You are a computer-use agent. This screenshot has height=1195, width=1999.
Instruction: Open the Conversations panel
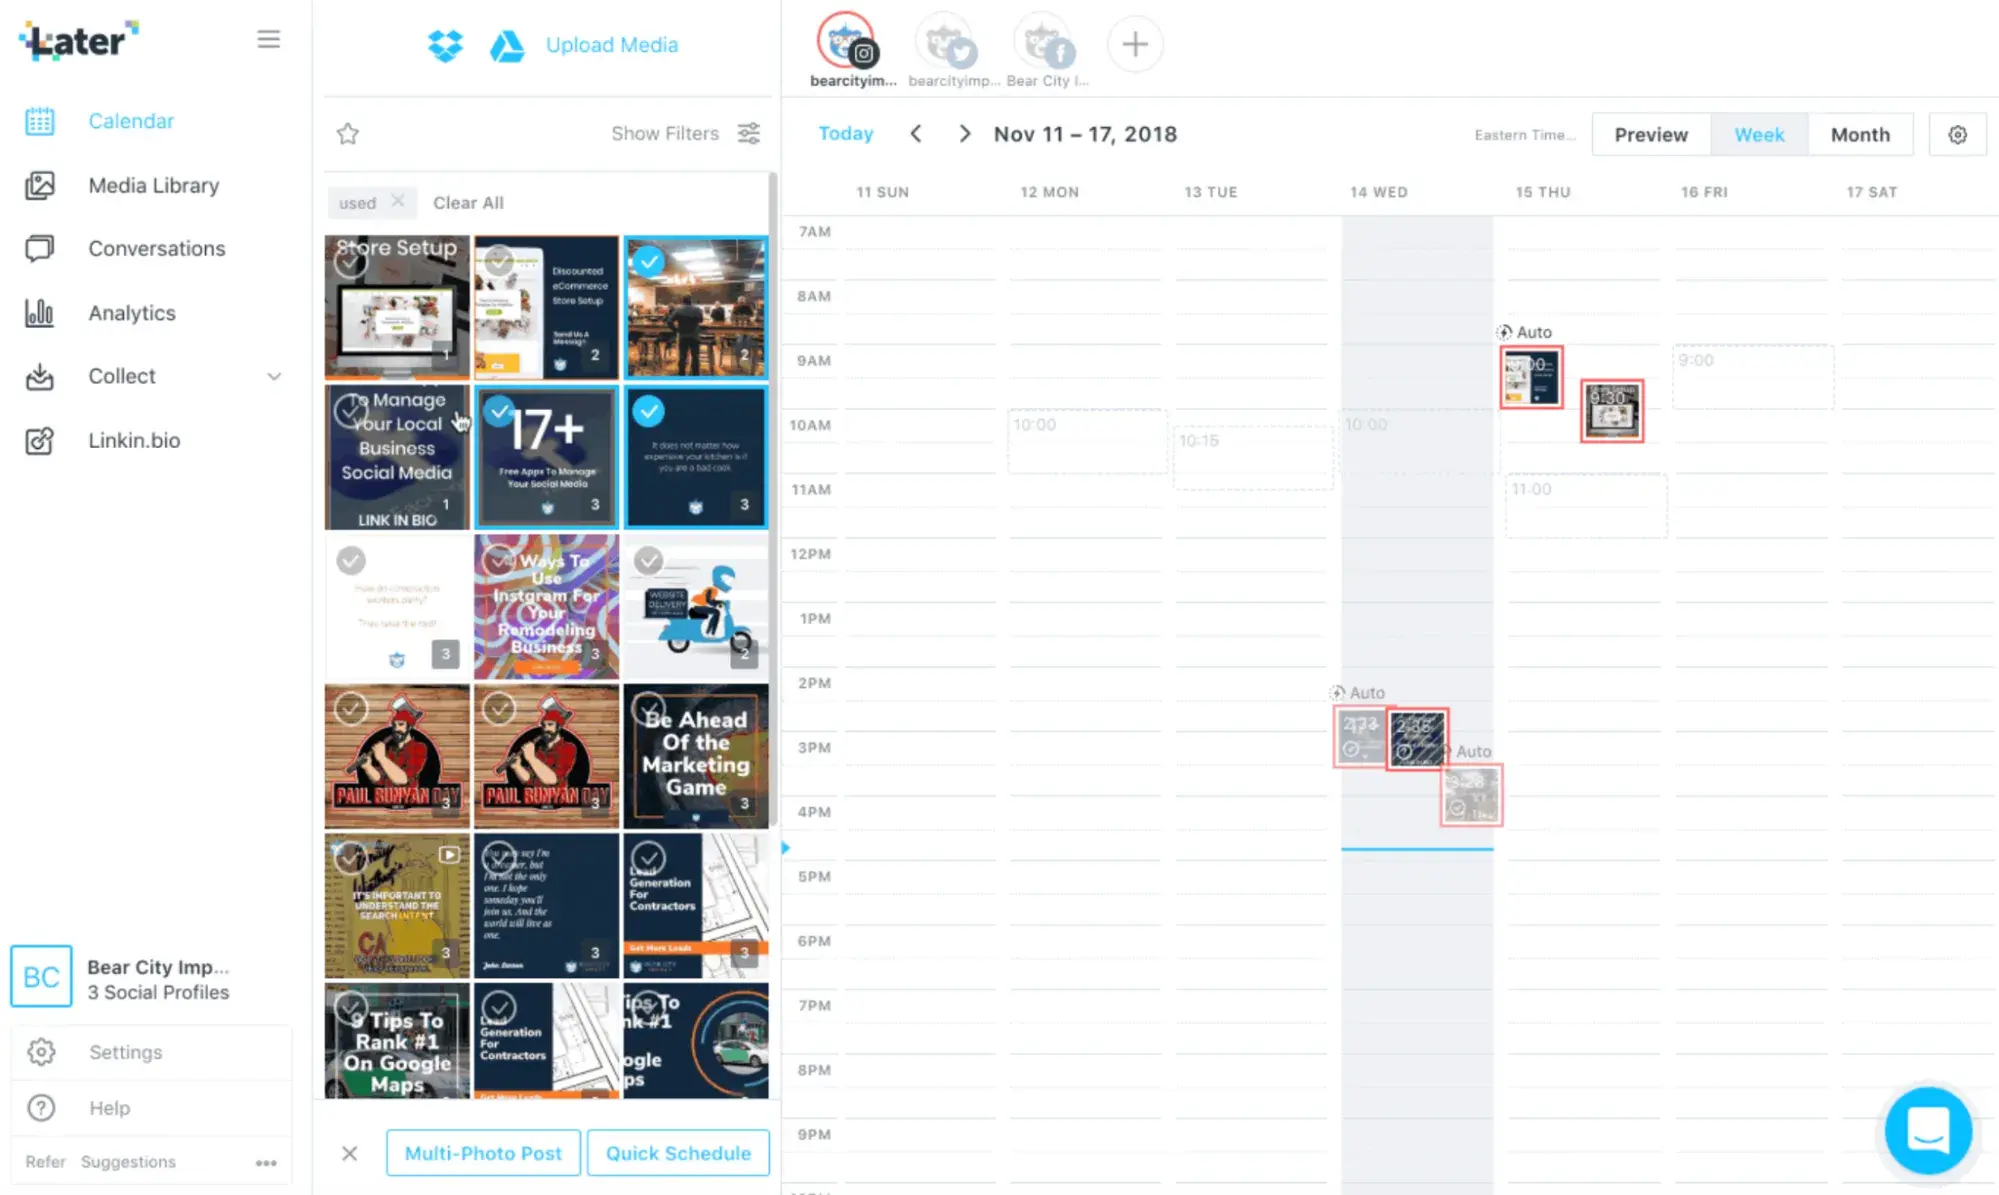(x=156, y=248)
